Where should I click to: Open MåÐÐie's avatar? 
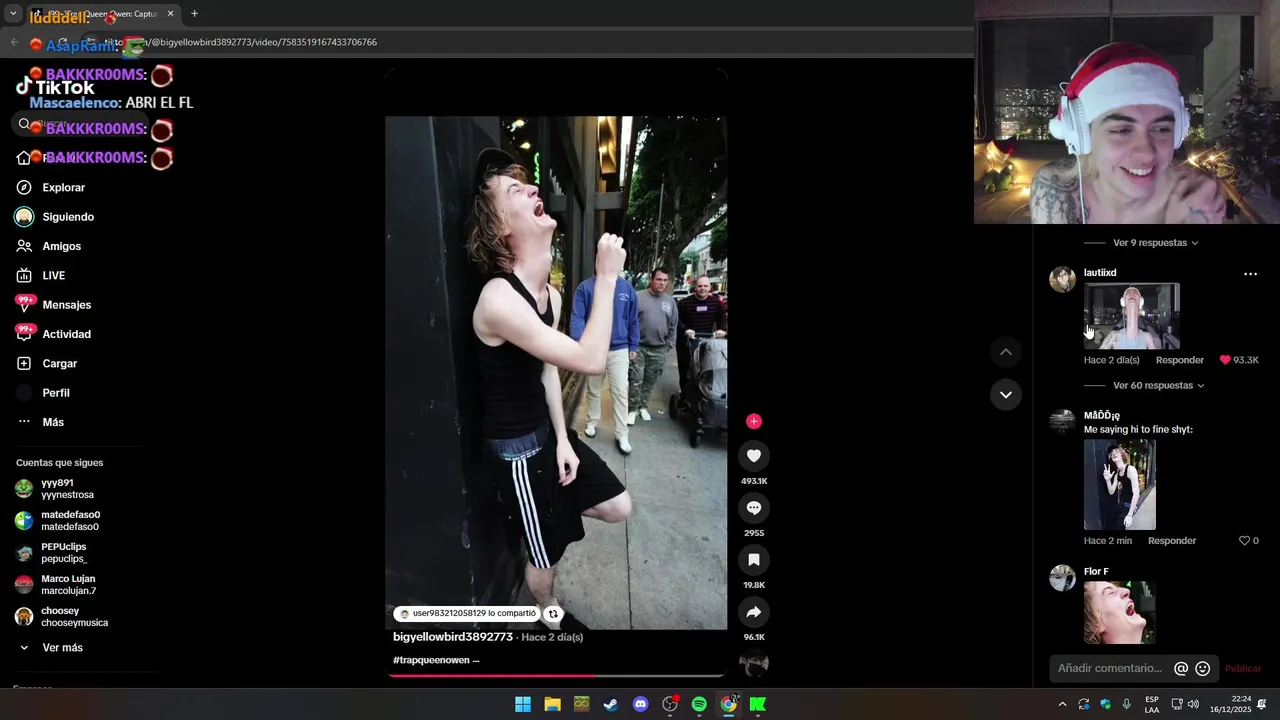[1062, 422]
